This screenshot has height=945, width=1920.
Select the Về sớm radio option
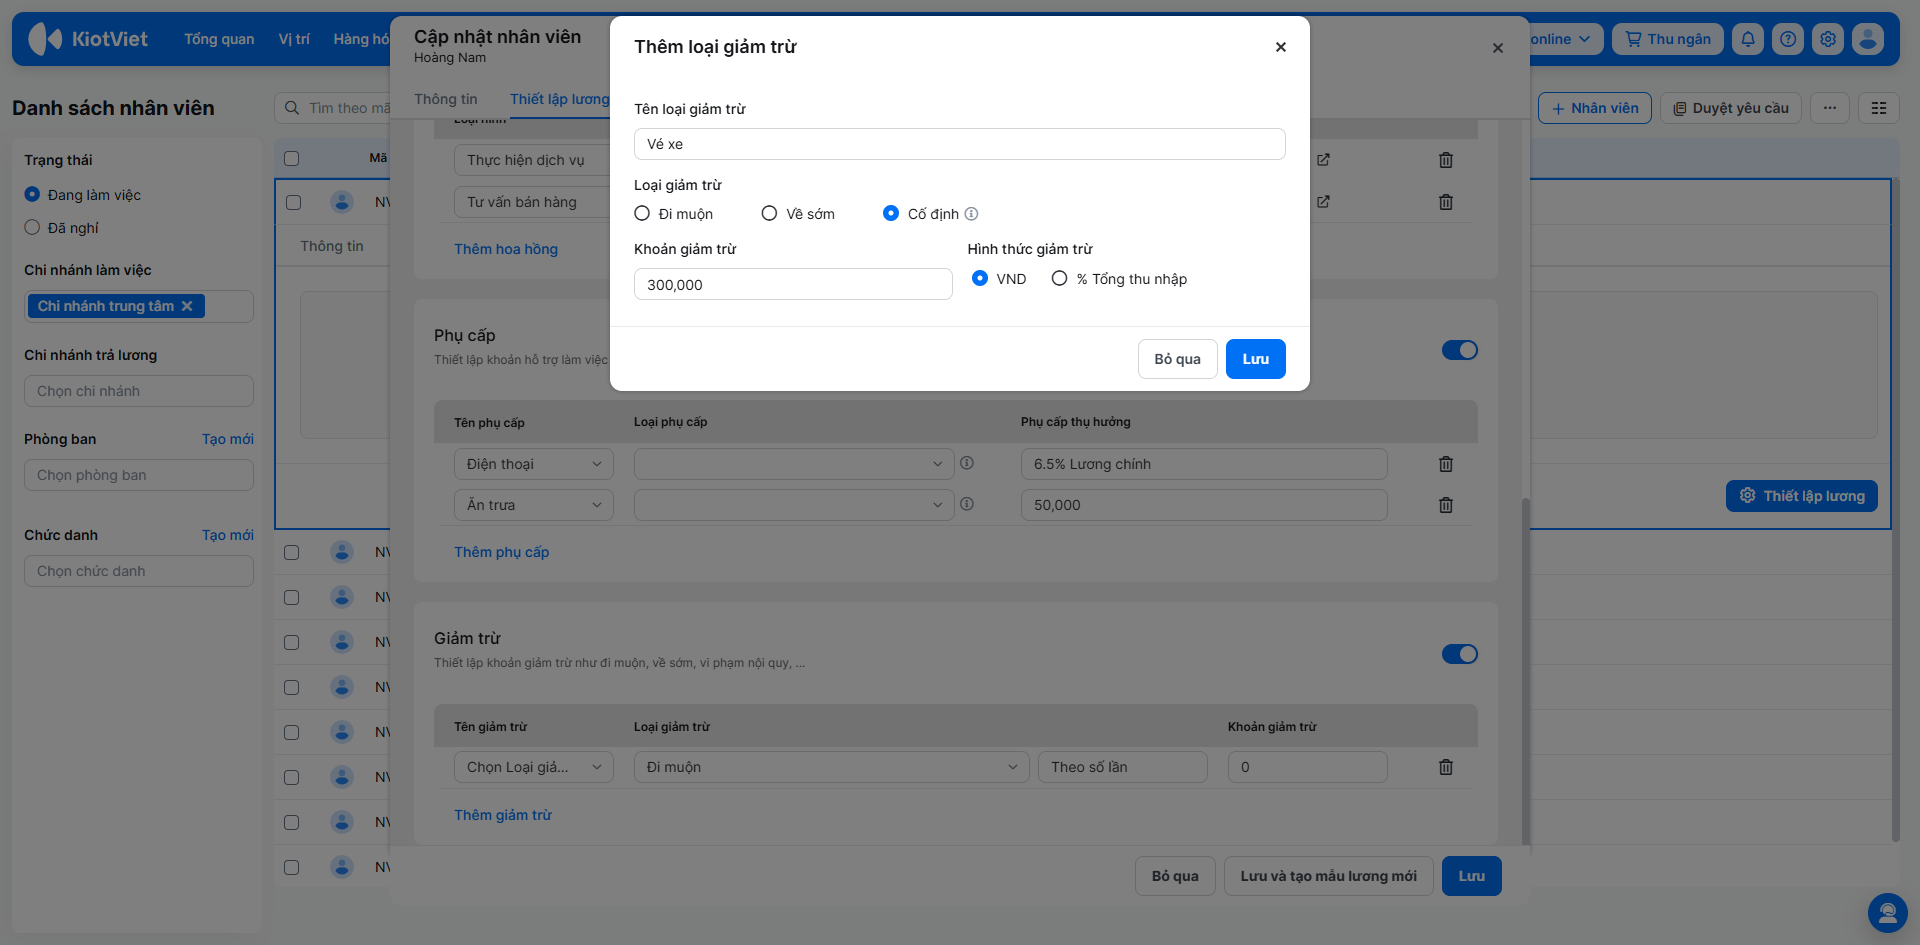point(769,214)
